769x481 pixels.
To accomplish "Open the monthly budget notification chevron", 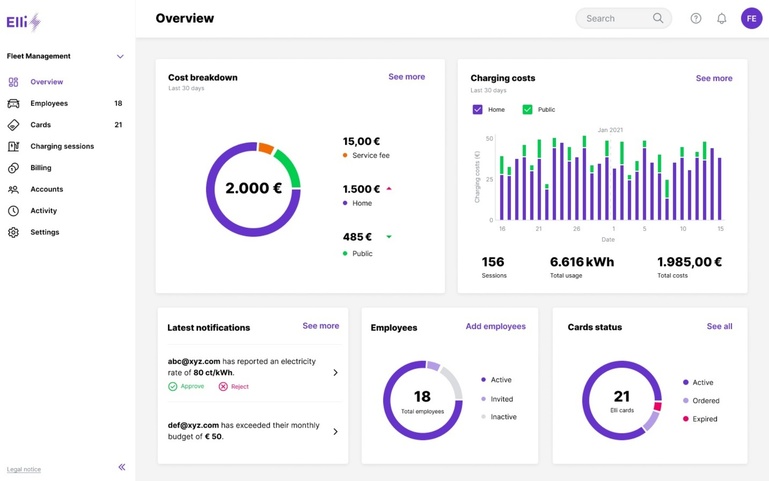I will point(335,432).
